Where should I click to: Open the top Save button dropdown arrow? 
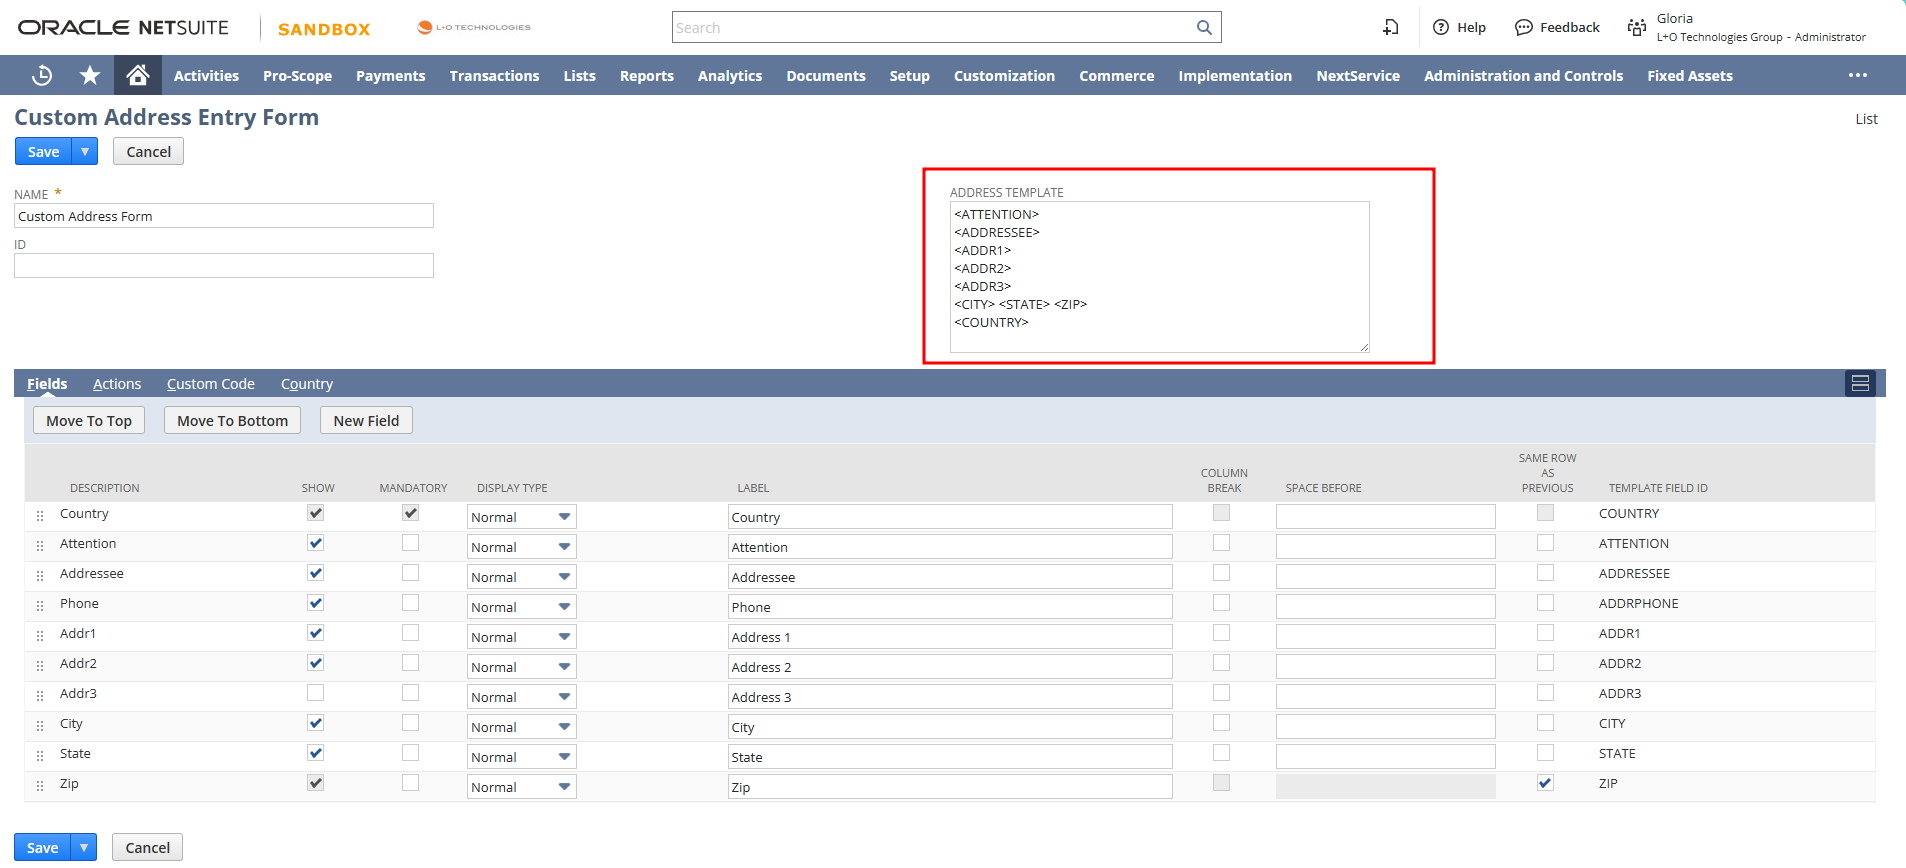coord(85,152)
